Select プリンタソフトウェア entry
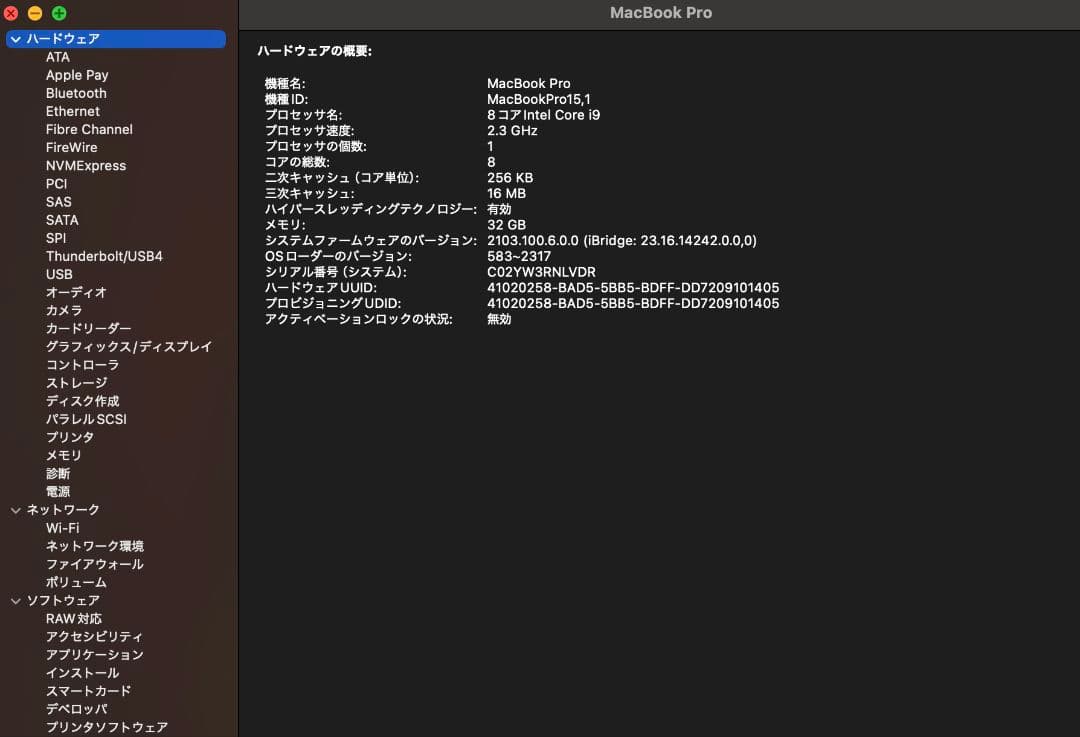Image resolution: width=1080 pixels, height=737 pixels. click(107, 727)
